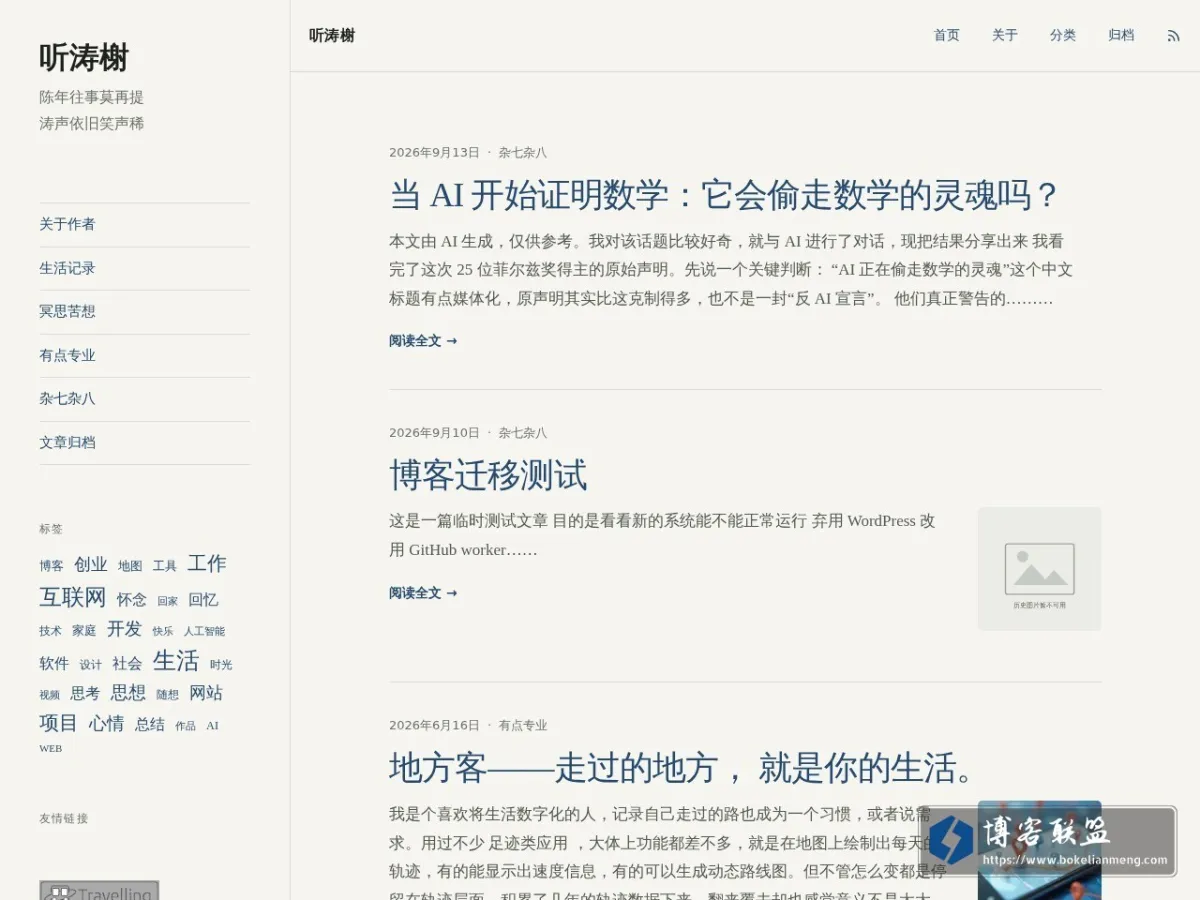Select the 思考 tag

(85, 693)
